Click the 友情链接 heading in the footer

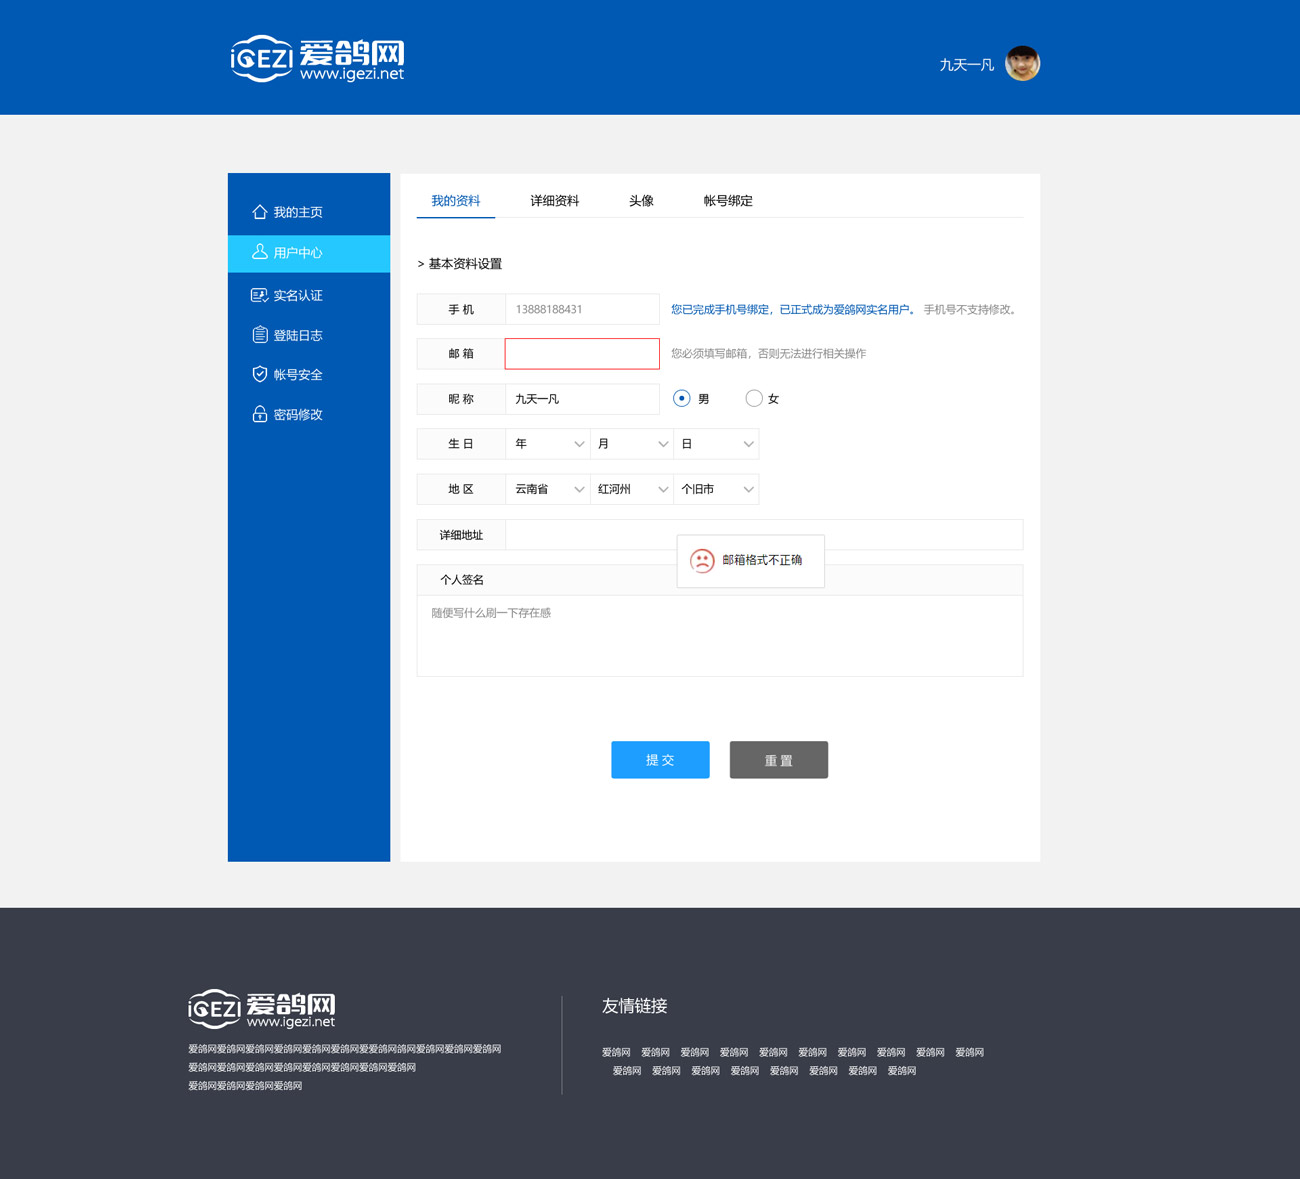[634, 1006]
